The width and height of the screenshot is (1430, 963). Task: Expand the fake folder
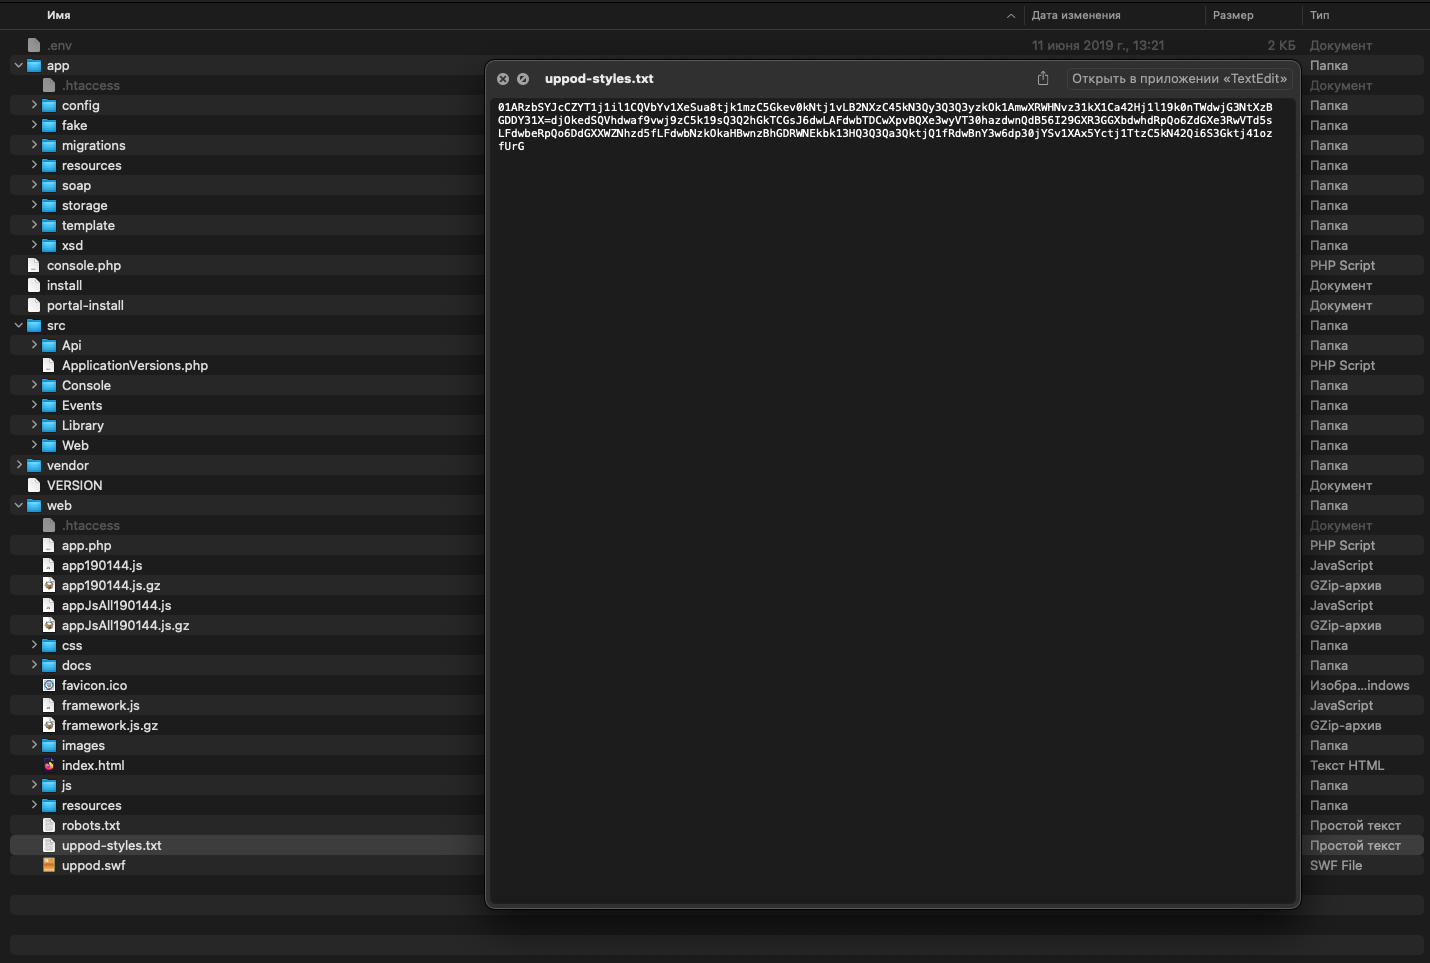pos(34,125)
